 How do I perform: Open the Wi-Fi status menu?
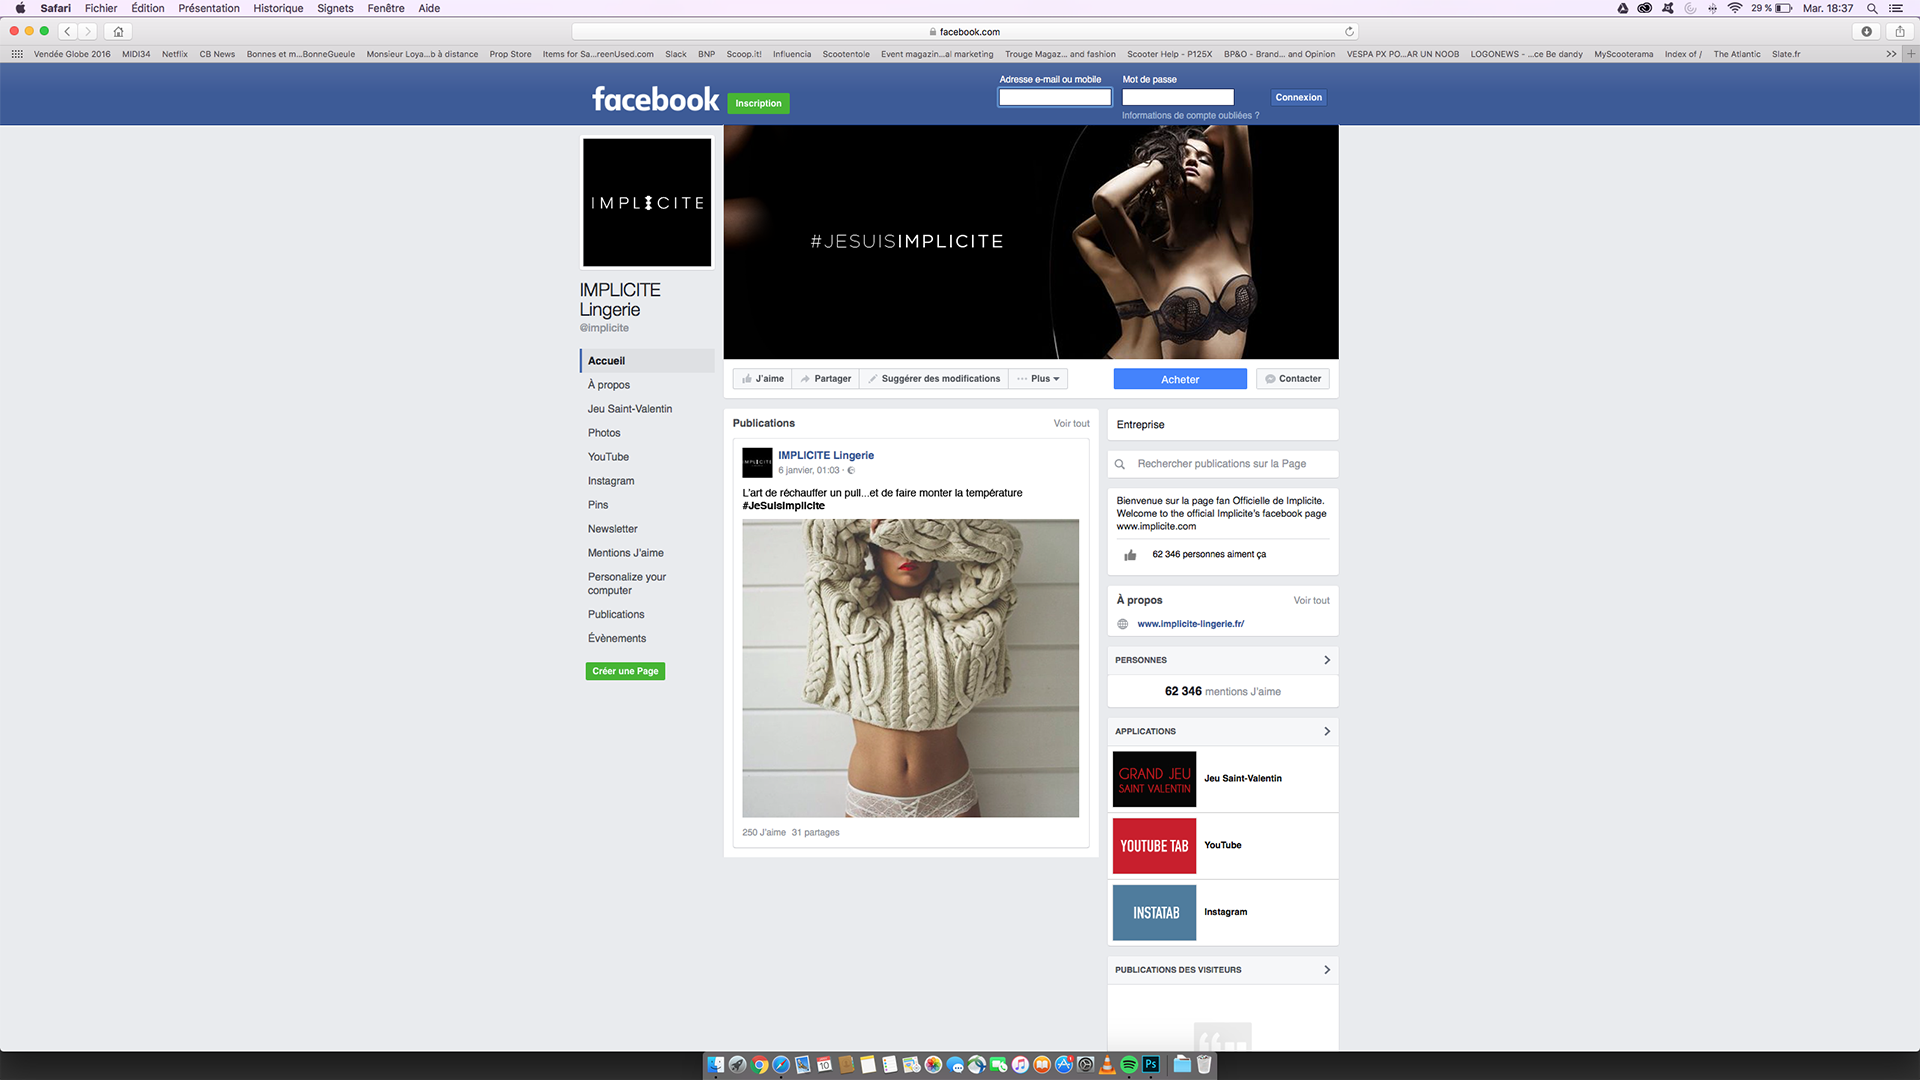[1735, 8]
